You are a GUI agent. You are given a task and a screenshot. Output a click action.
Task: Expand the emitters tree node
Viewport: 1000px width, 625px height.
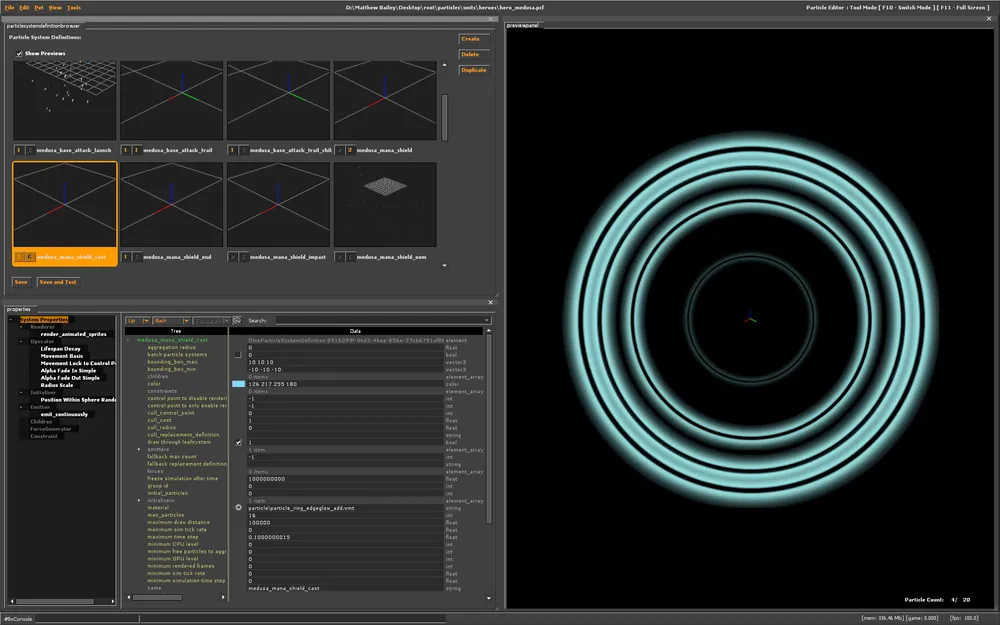[139, 449]
